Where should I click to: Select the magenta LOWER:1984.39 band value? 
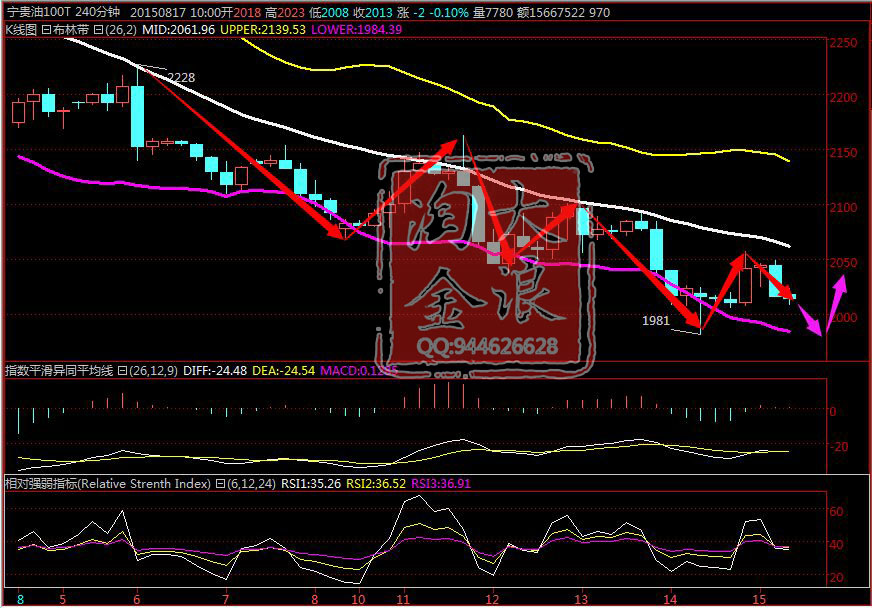pos(357,30)
